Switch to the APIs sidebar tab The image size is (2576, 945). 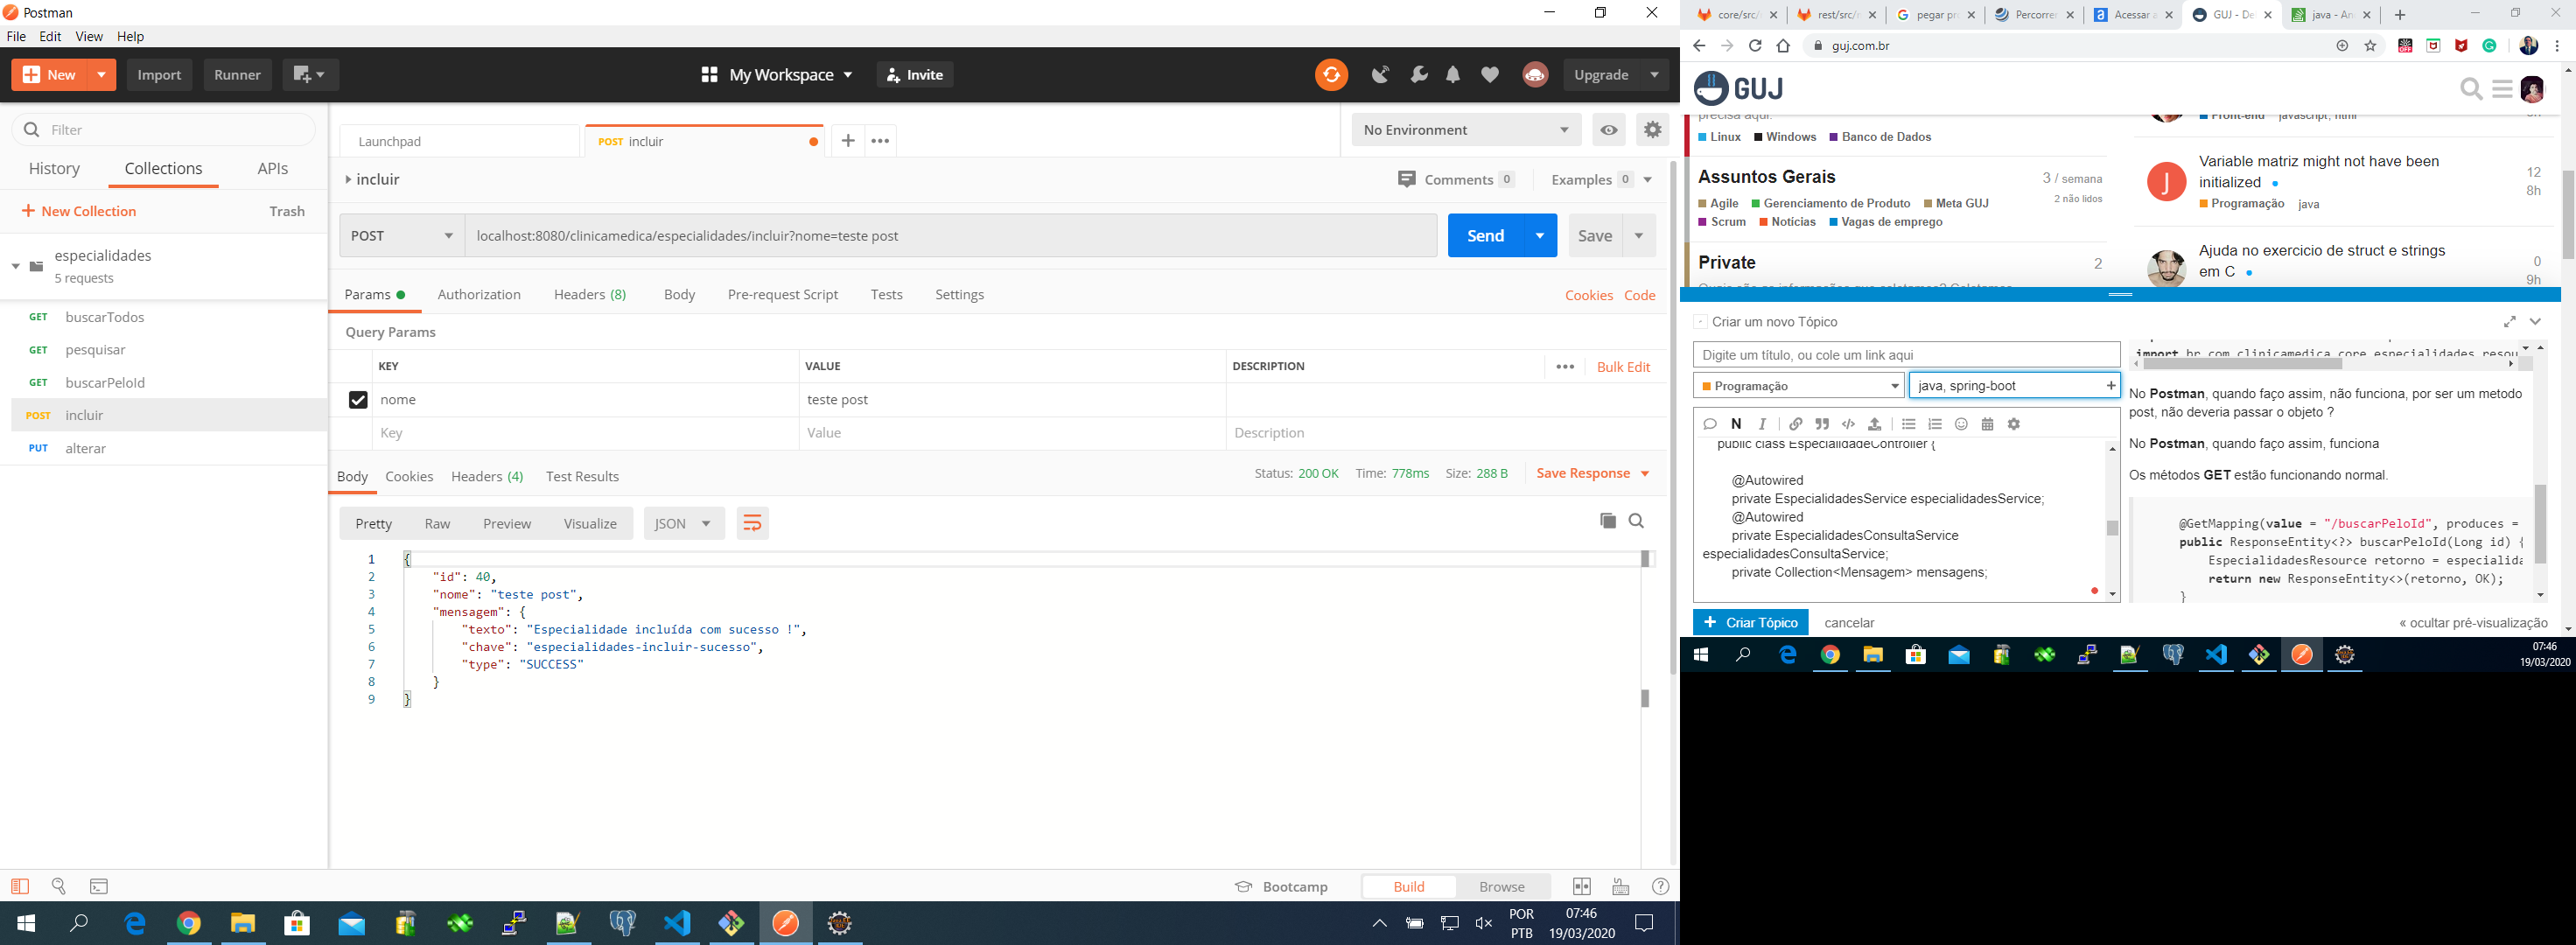click(x=272, y=169)
